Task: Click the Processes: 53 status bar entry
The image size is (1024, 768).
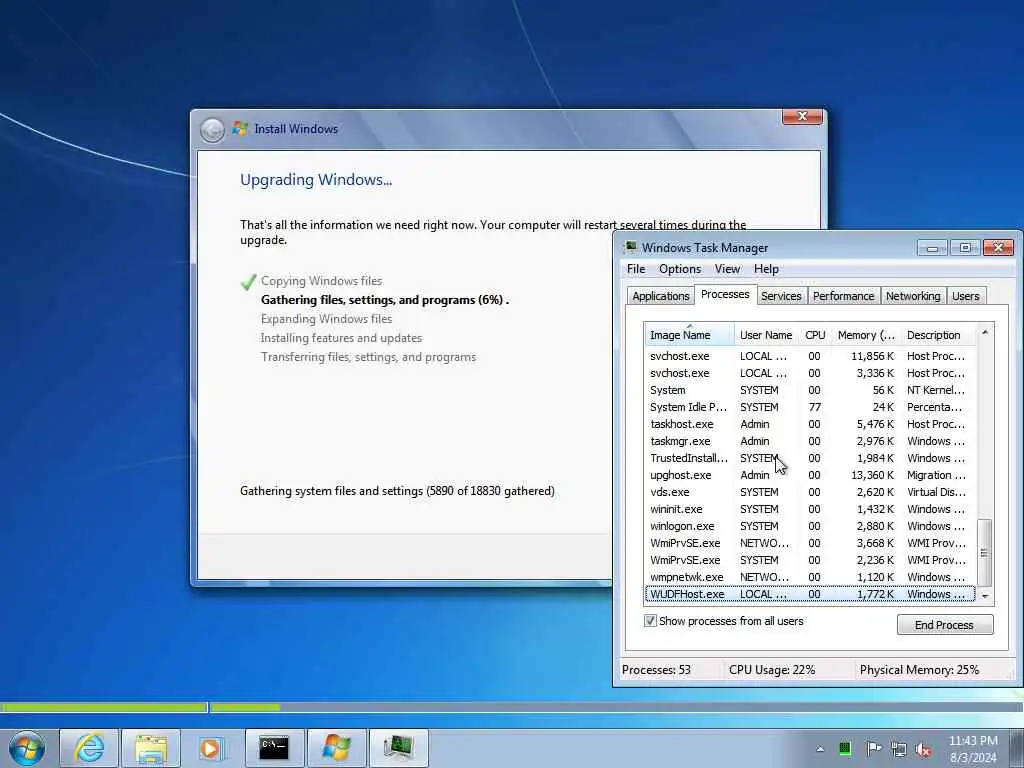Action: [656, 669]
